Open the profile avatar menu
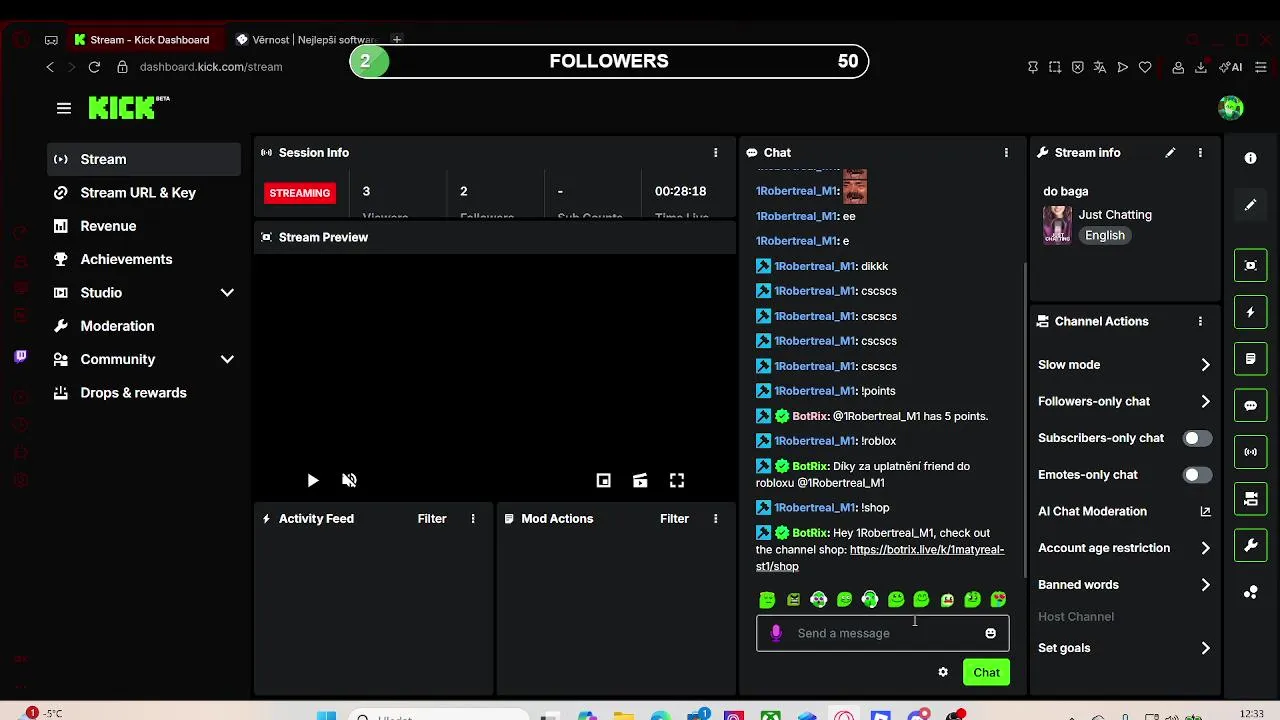This screenshot has height=720, width=1280. (1231, 108)
